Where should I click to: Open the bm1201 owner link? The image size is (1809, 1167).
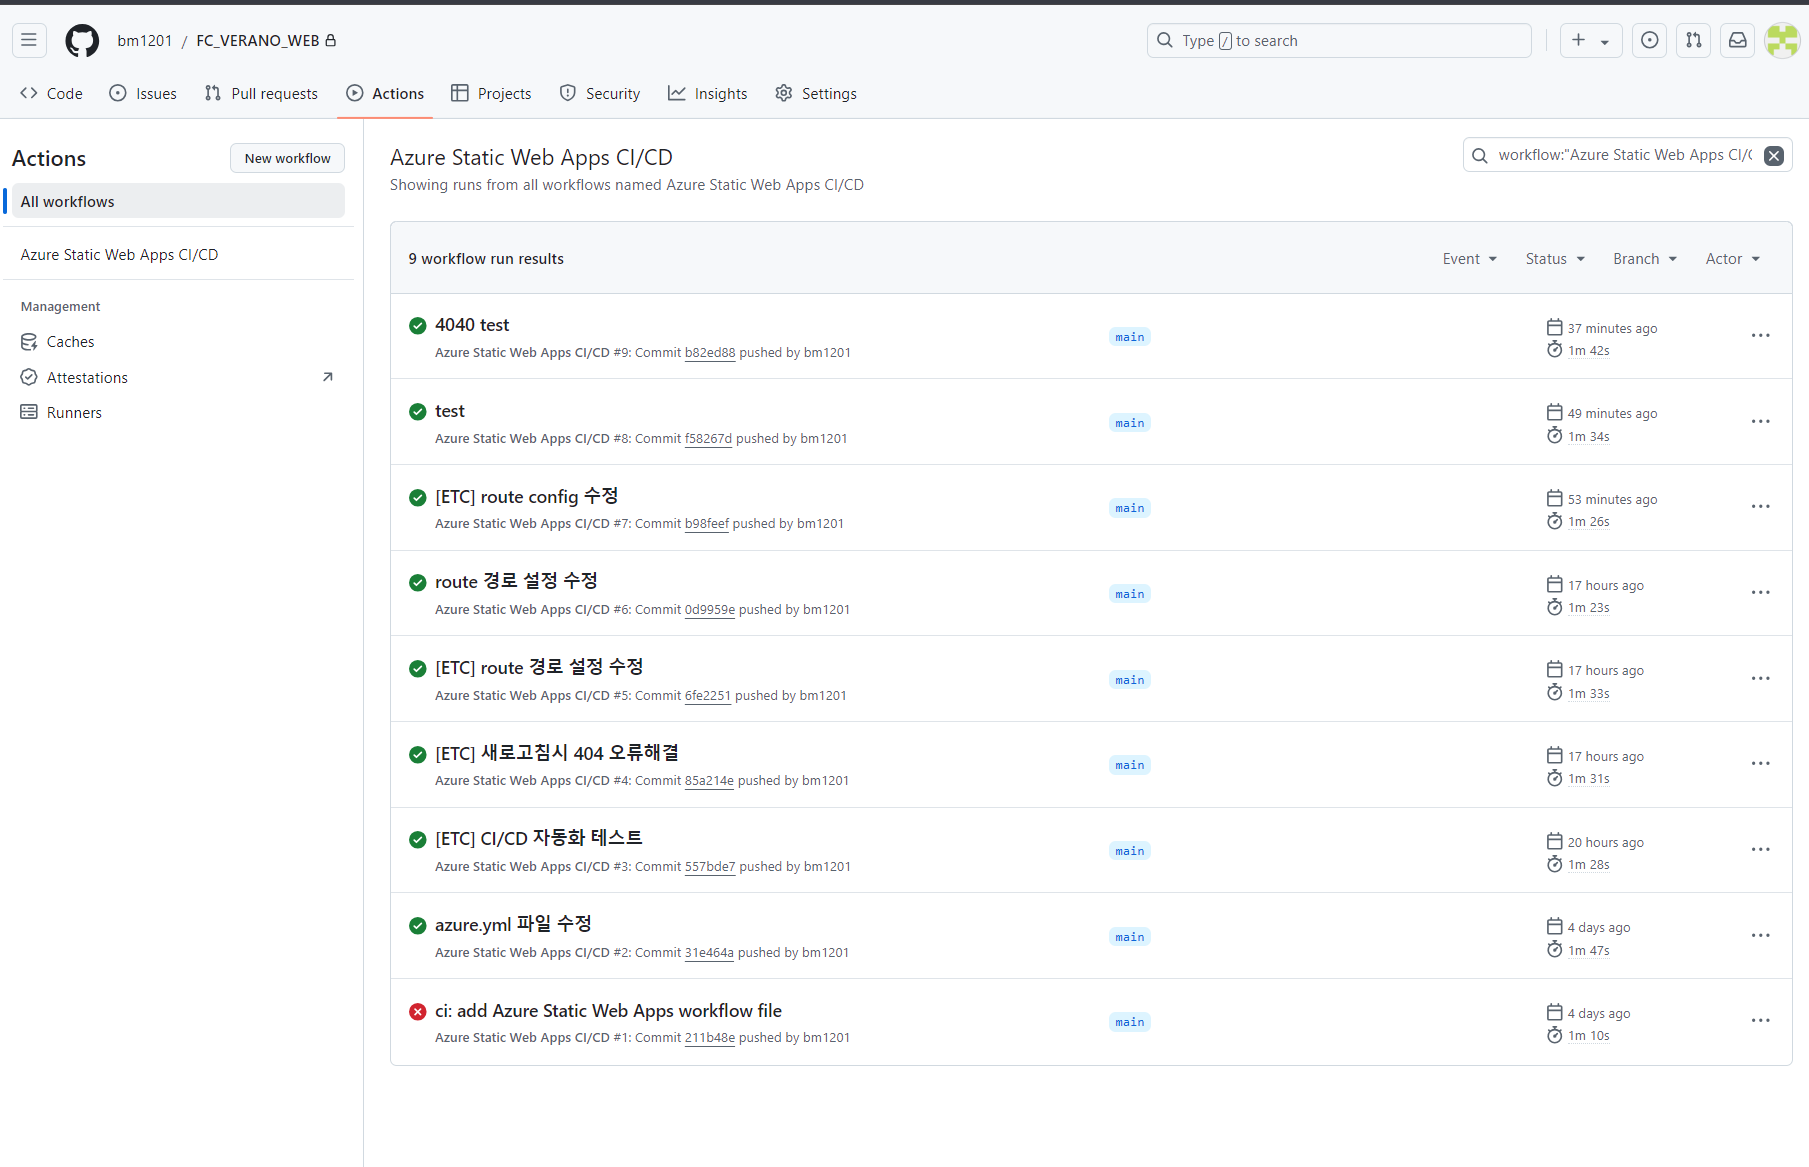pos(145,40)
